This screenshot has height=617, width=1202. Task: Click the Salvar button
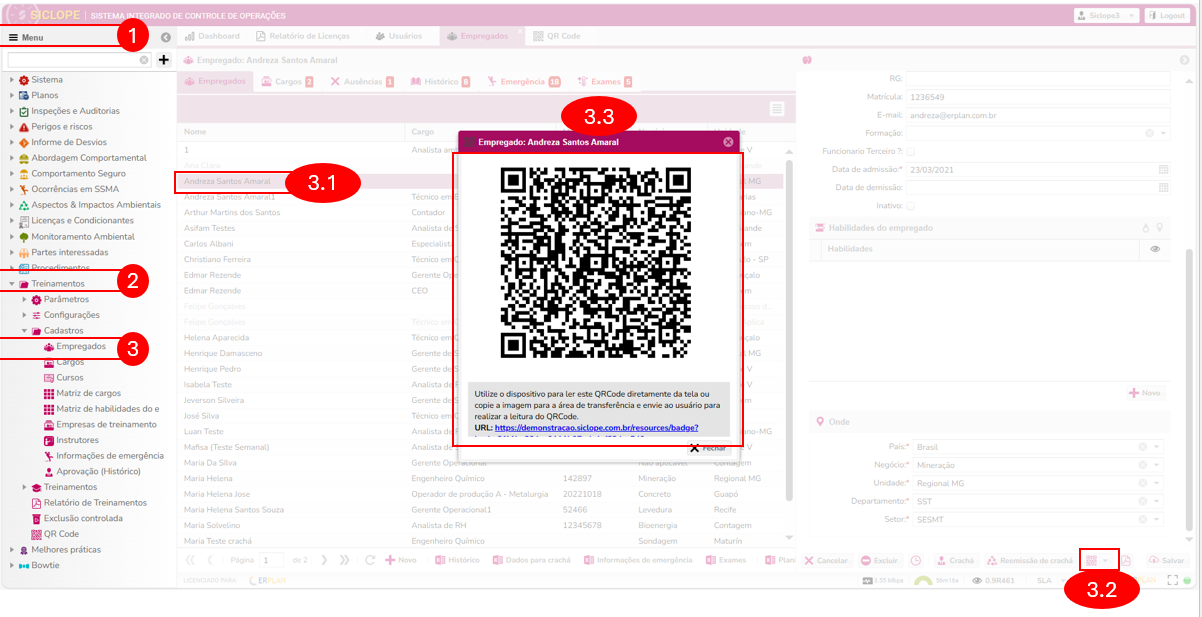coord(1167,560)
